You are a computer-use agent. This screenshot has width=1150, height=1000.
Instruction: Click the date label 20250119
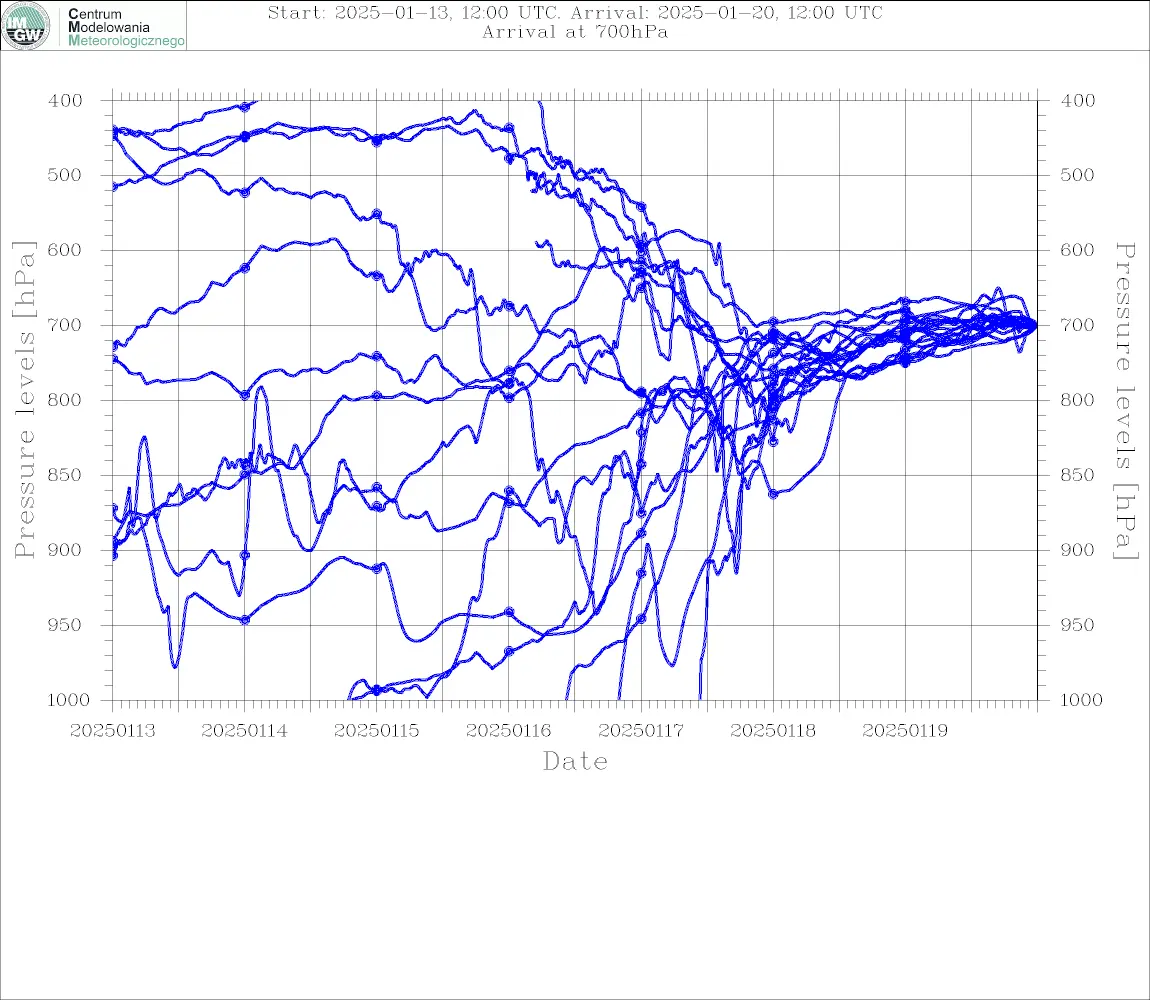[x=905, y=731]
